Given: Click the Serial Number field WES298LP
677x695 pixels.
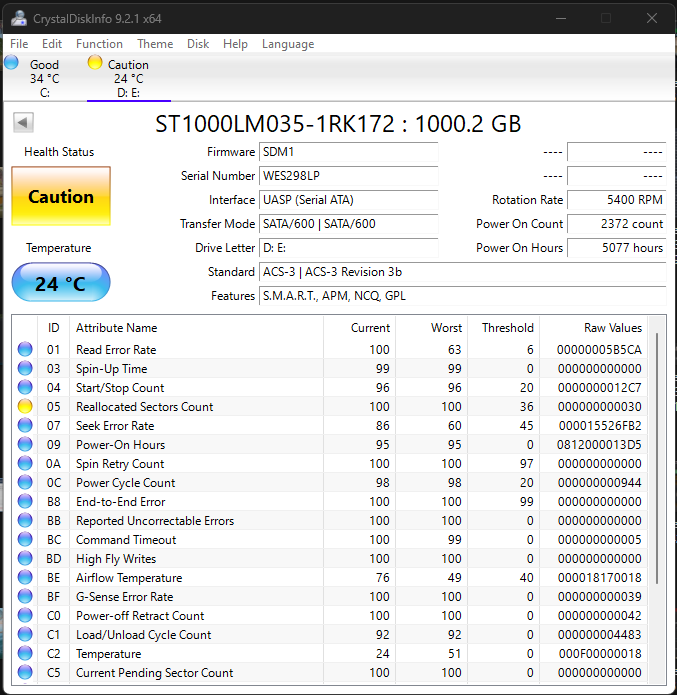Looking at the screenshot, I should 348,176.
